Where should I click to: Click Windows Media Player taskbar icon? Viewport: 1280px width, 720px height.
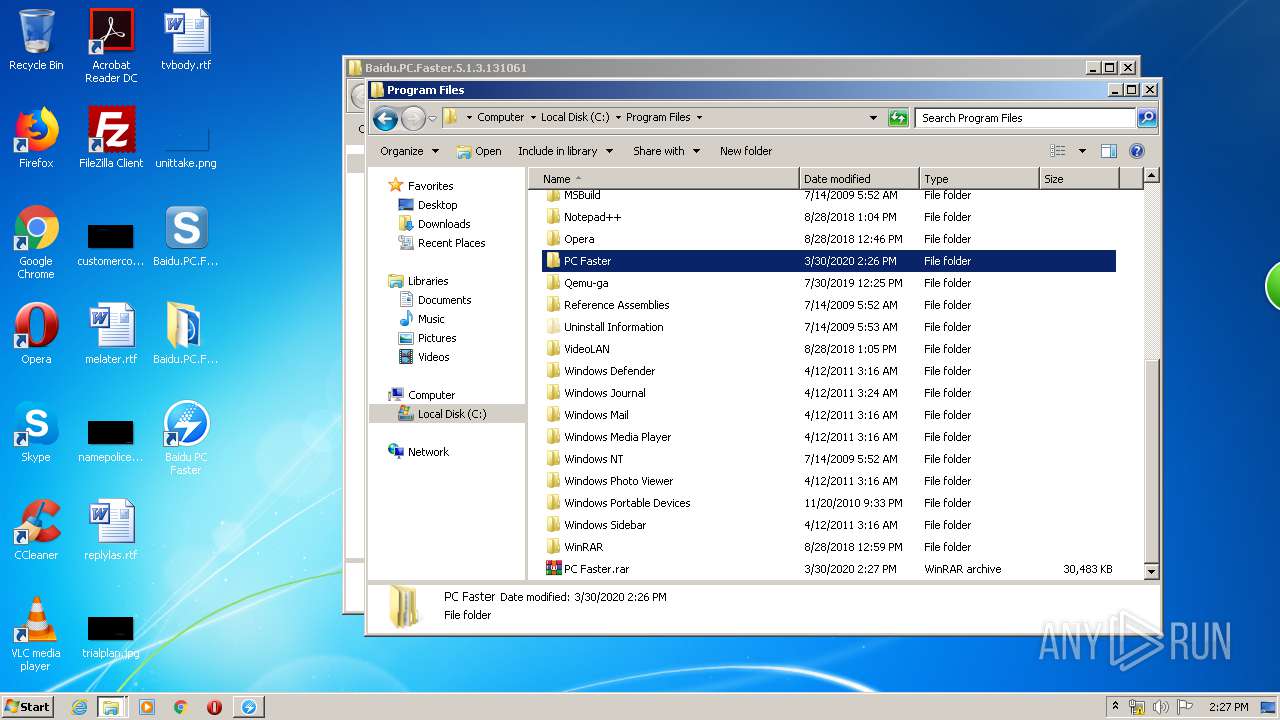tap(147, 707)
